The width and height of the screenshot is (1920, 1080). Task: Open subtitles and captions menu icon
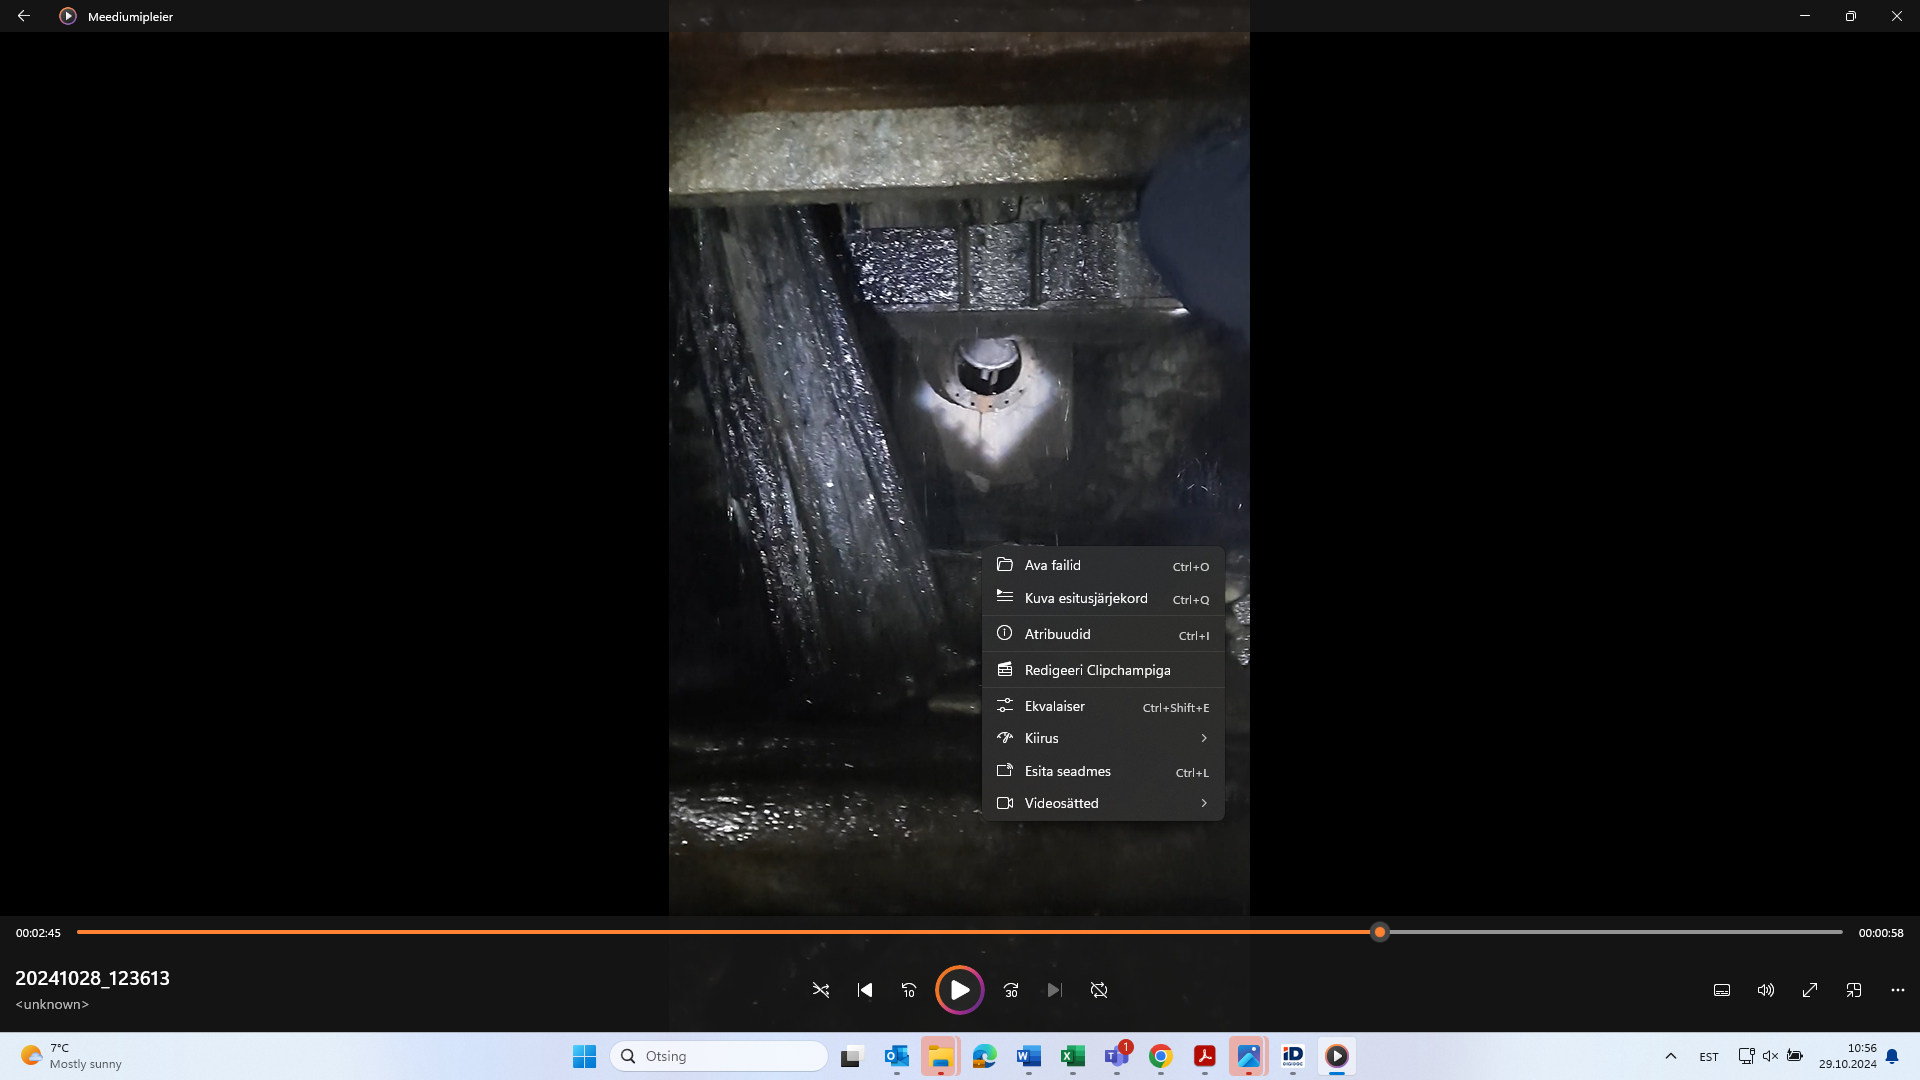[1722, 990]
